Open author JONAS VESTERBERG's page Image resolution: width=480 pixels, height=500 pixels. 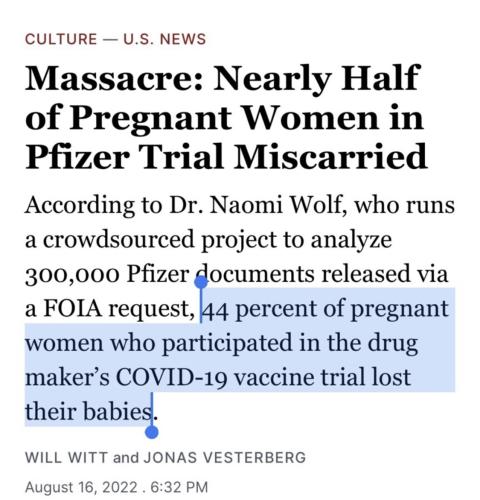[x=224, y=457]
